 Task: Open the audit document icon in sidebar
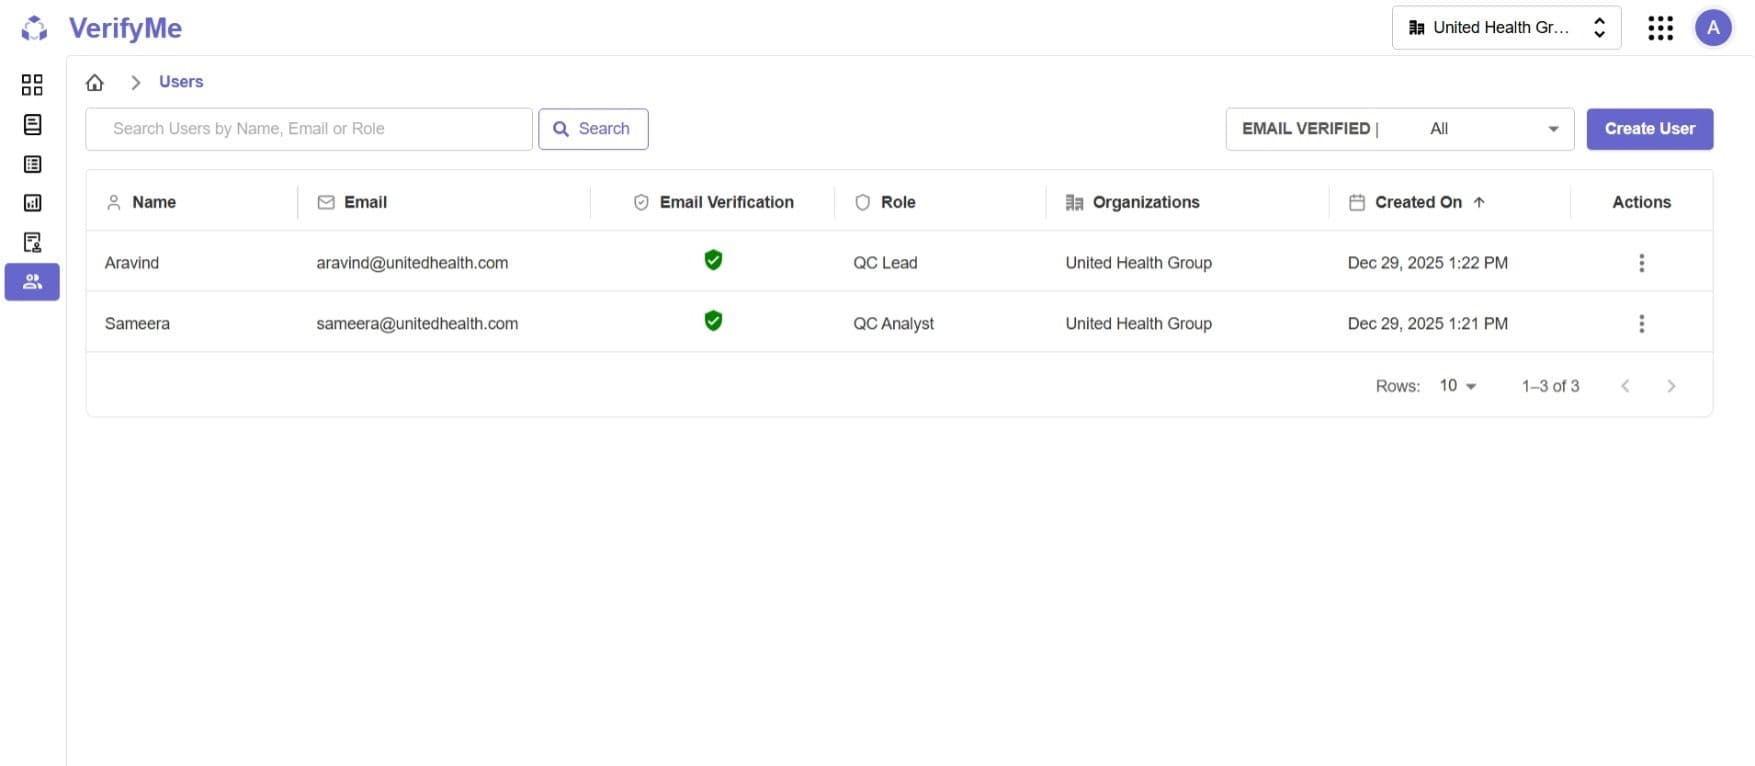32,242
